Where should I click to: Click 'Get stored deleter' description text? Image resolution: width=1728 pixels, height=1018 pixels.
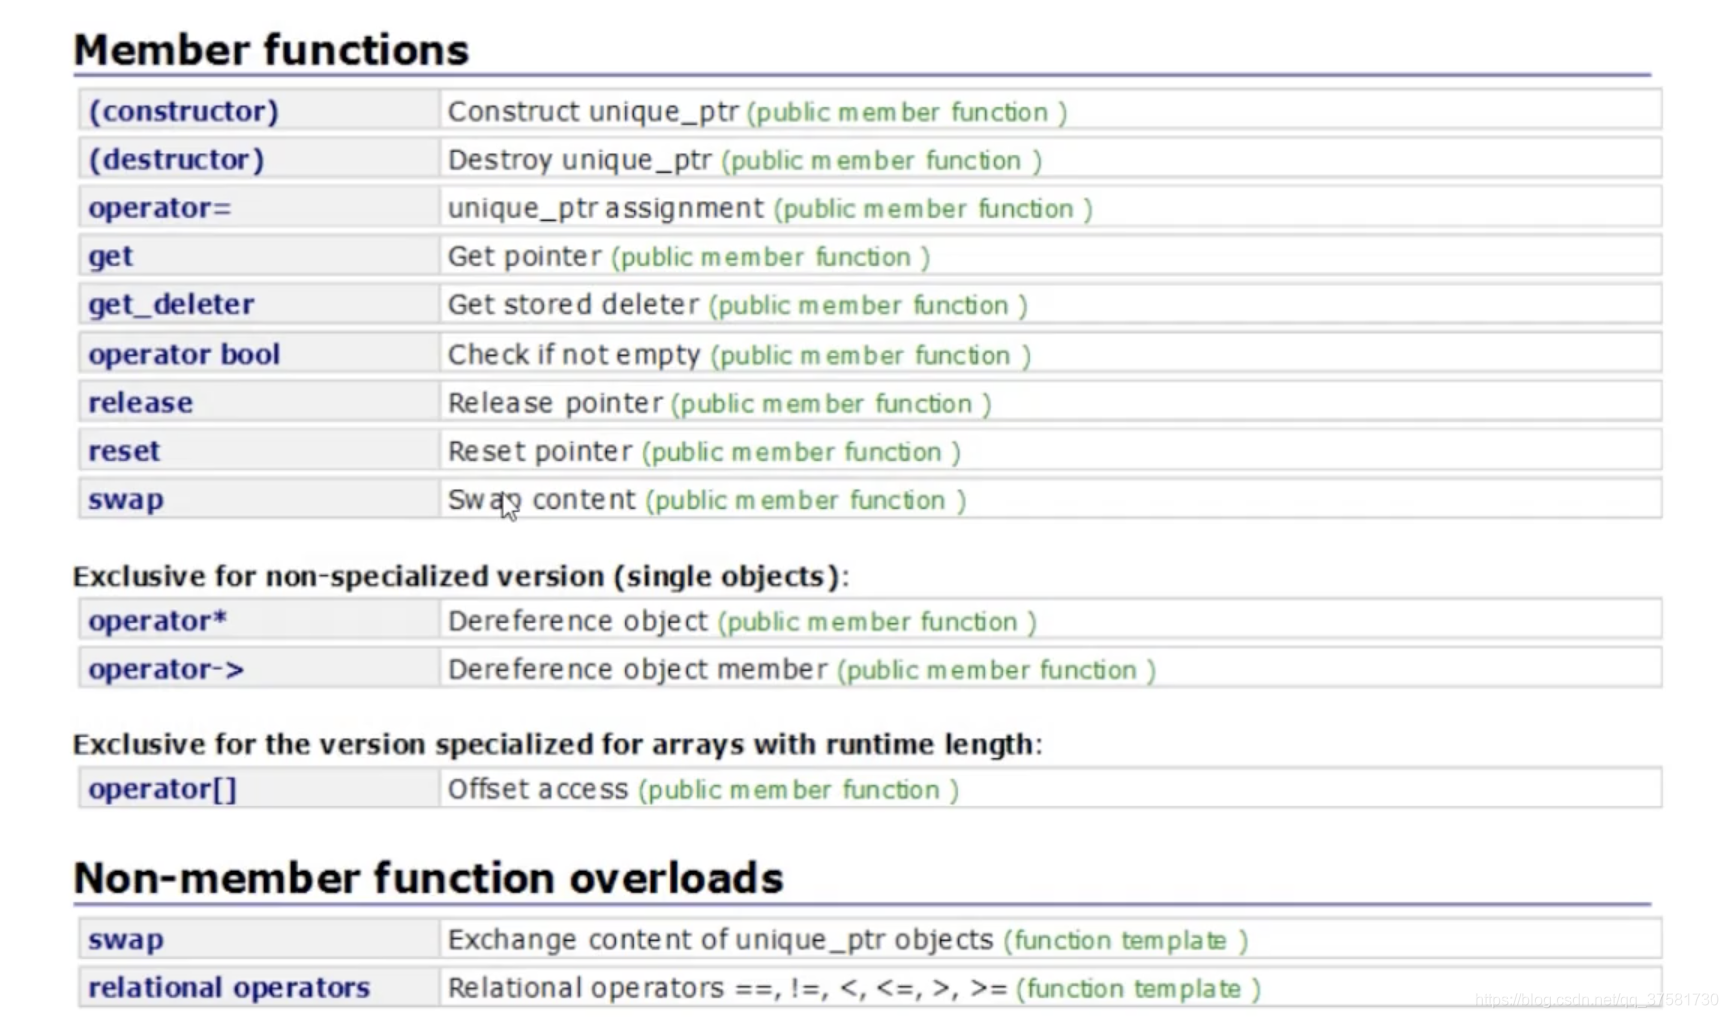coord(573,304)
